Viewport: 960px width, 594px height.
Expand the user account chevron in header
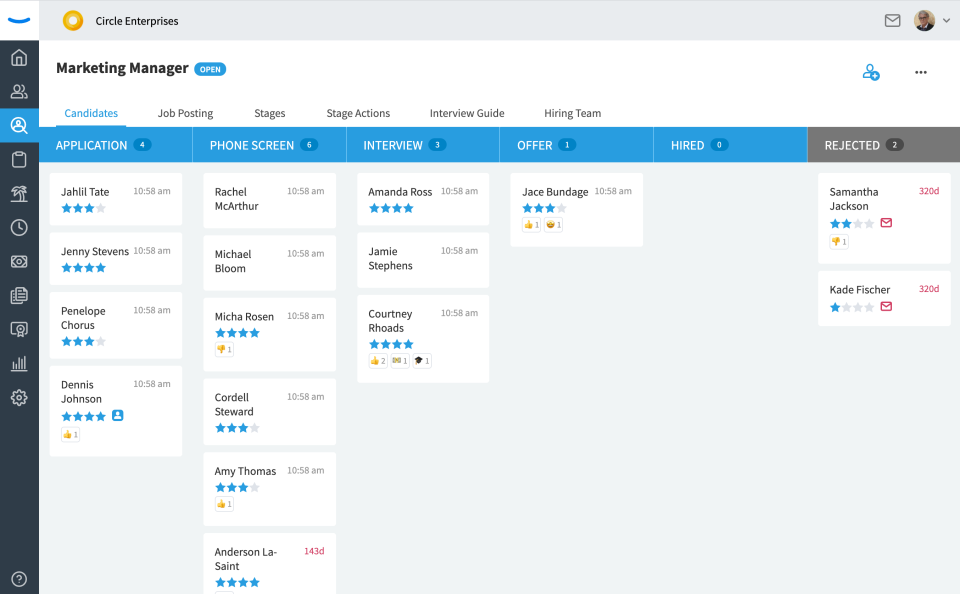(946, 20)
